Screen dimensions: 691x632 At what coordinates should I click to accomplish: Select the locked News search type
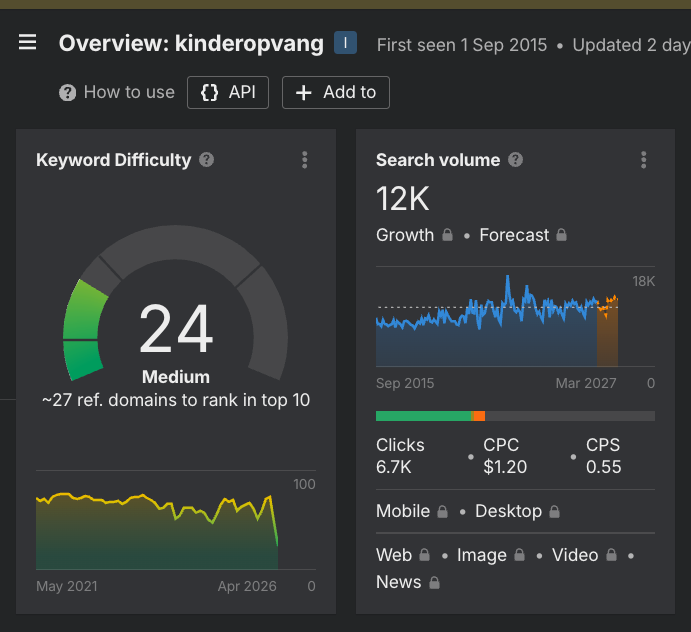pyautogui.click(x=399, y=582)
